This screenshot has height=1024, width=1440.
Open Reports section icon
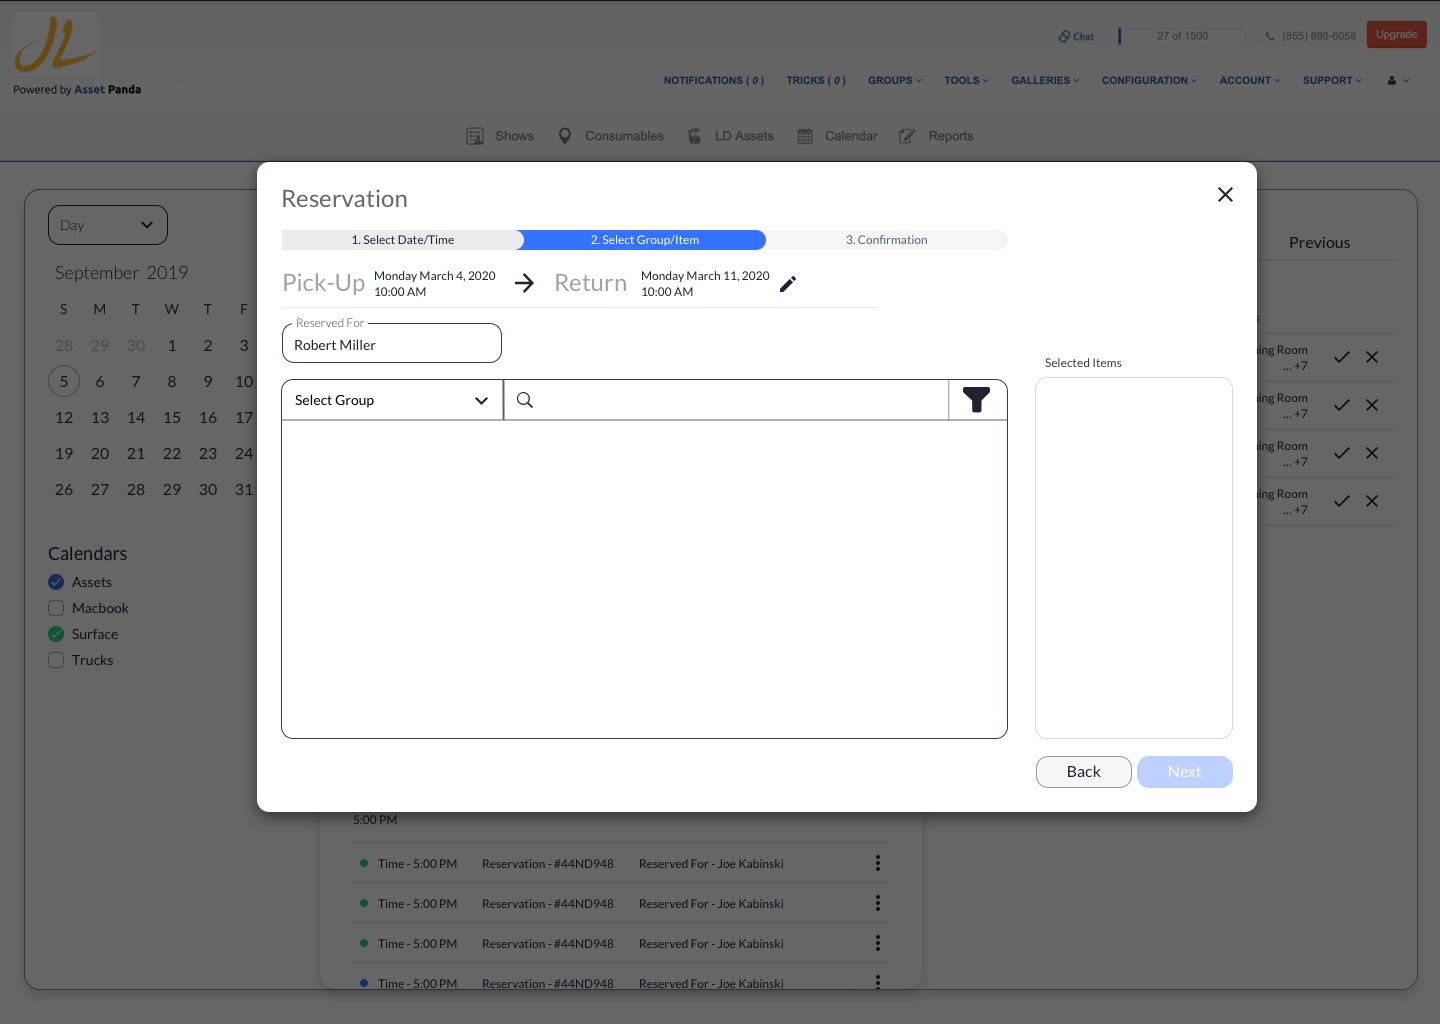point(907,136)
